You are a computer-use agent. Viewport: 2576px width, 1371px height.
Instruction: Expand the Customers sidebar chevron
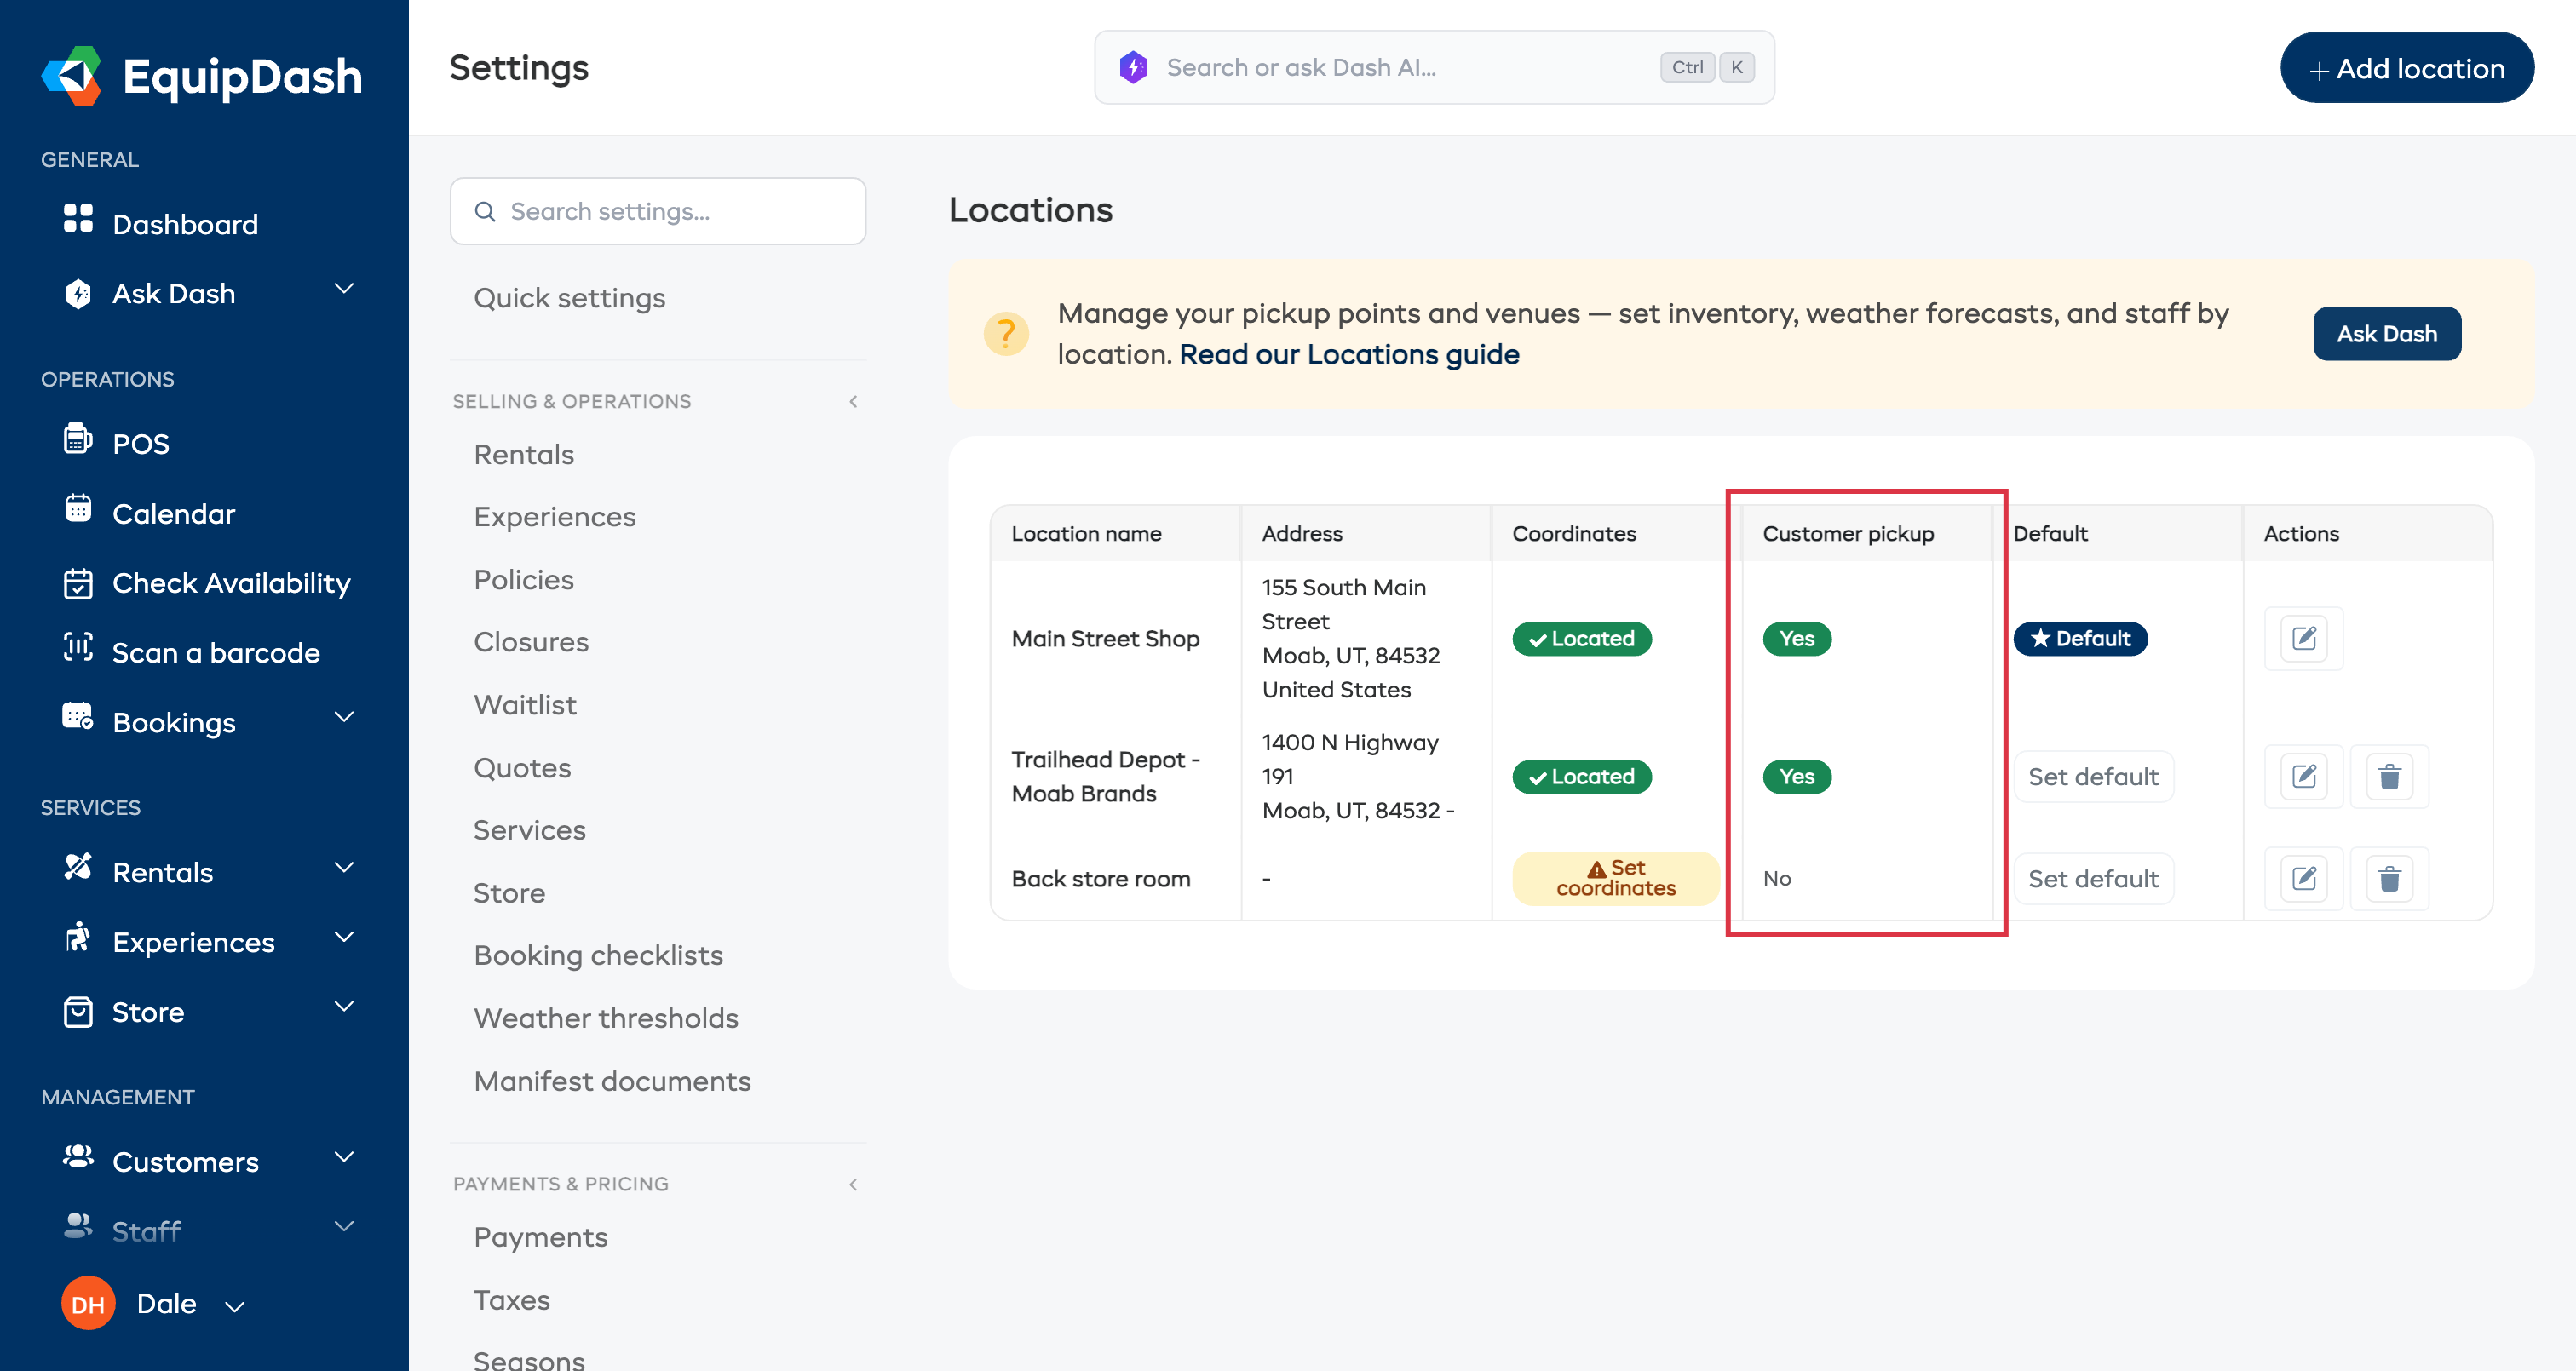344,1157
